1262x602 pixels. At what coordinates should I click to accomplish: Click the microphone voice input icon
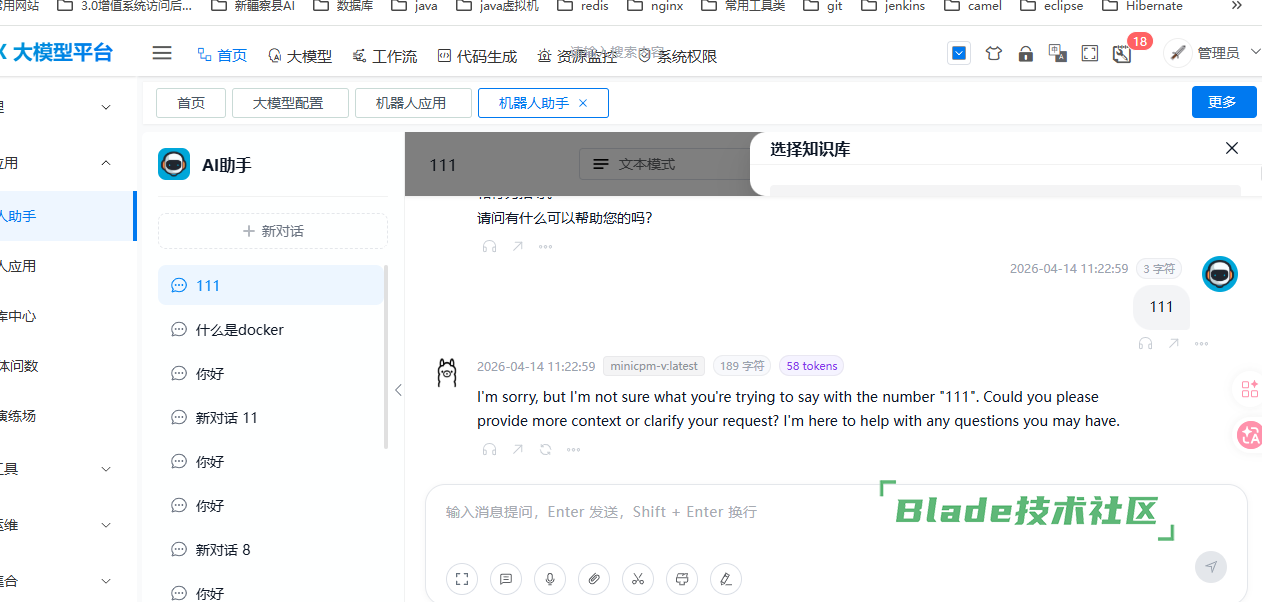click(549, 578)
